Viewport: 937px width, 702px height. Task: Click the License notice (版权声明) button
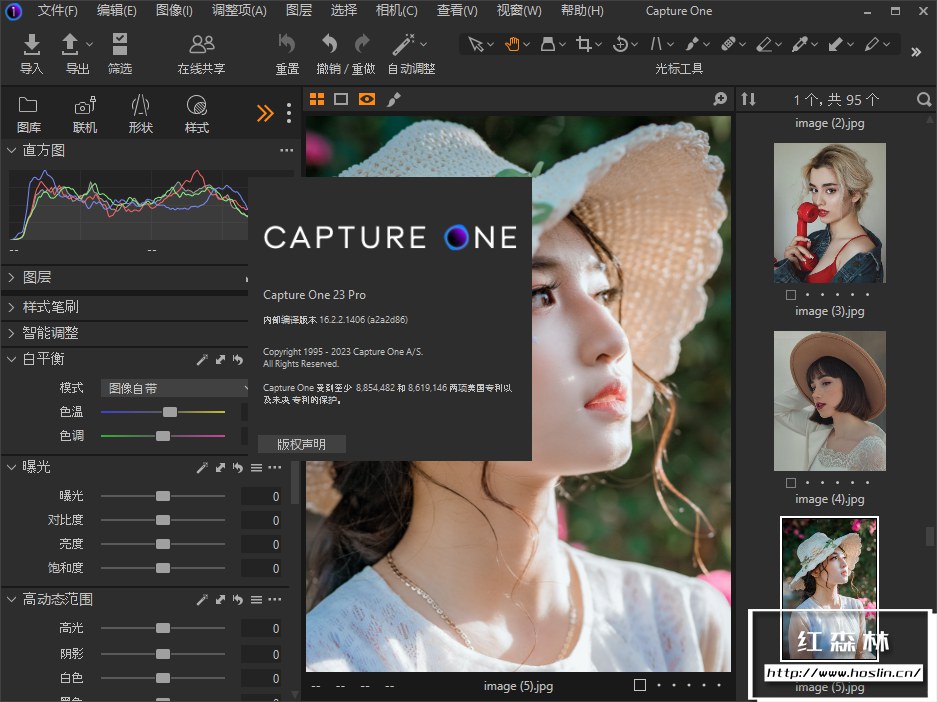coord(301,444)
